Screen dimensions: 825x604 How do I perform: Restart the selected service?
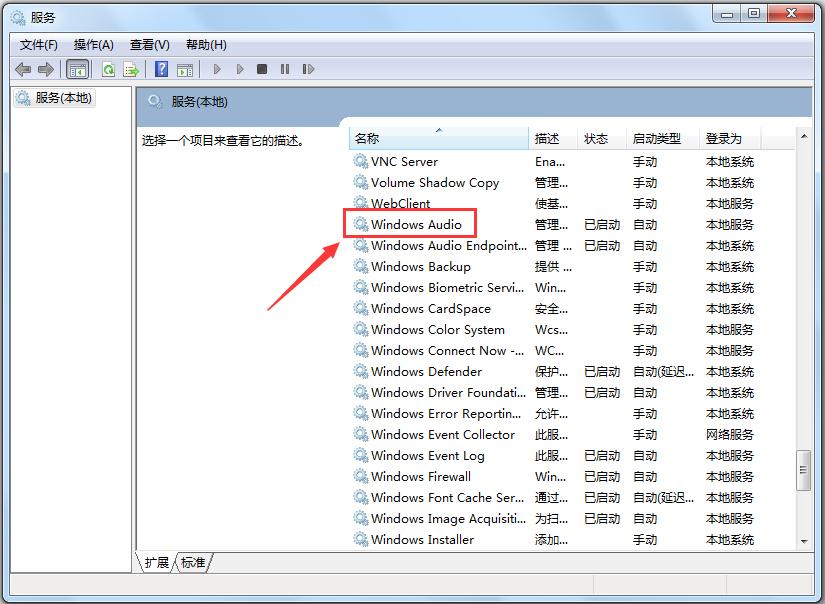[x=308, y=68]
